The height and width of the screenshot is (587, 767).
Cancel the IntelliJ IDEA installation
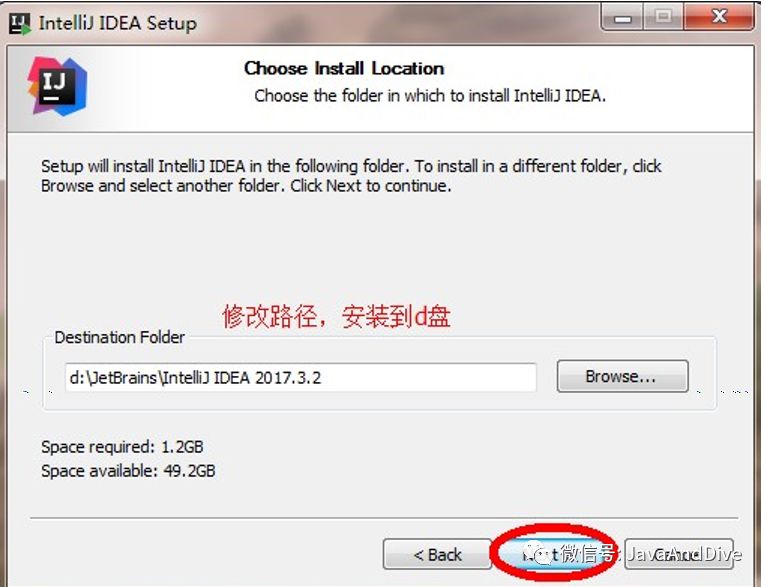click(x=679, y=554)
